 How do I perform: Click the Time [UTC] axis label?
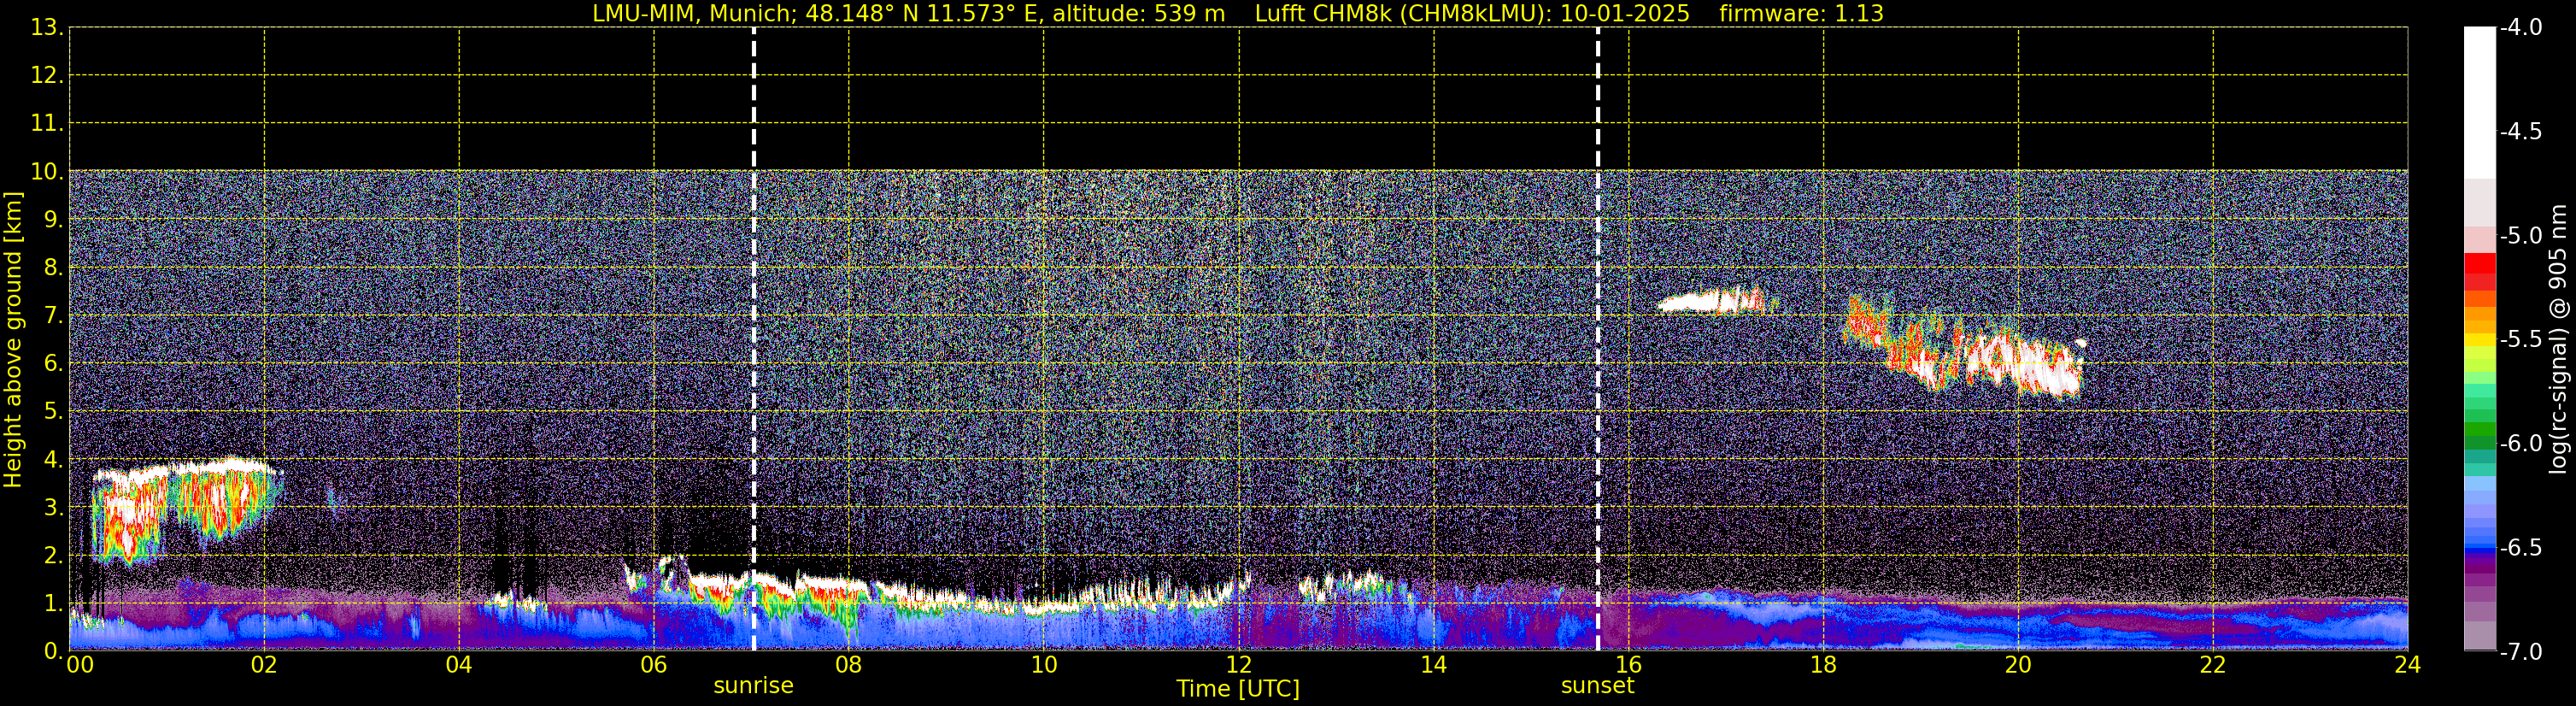point(1238,689)
